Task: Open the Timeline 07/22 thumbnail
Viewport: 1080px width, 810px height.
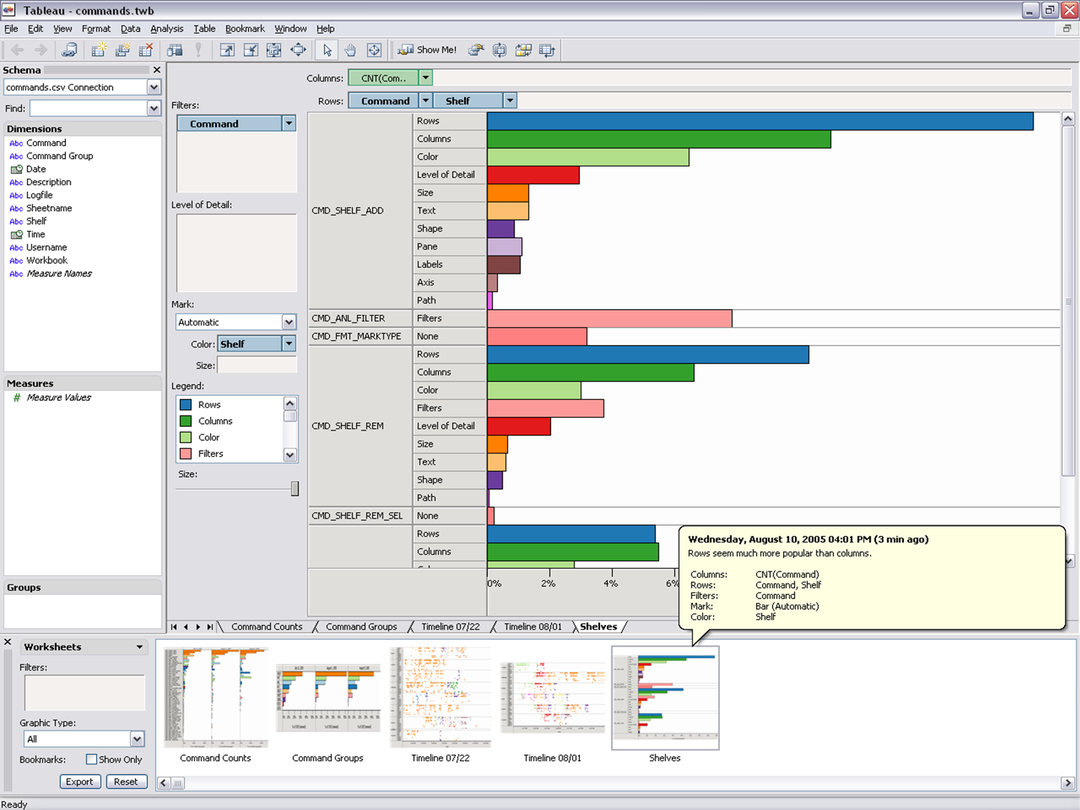Action: 441,697
